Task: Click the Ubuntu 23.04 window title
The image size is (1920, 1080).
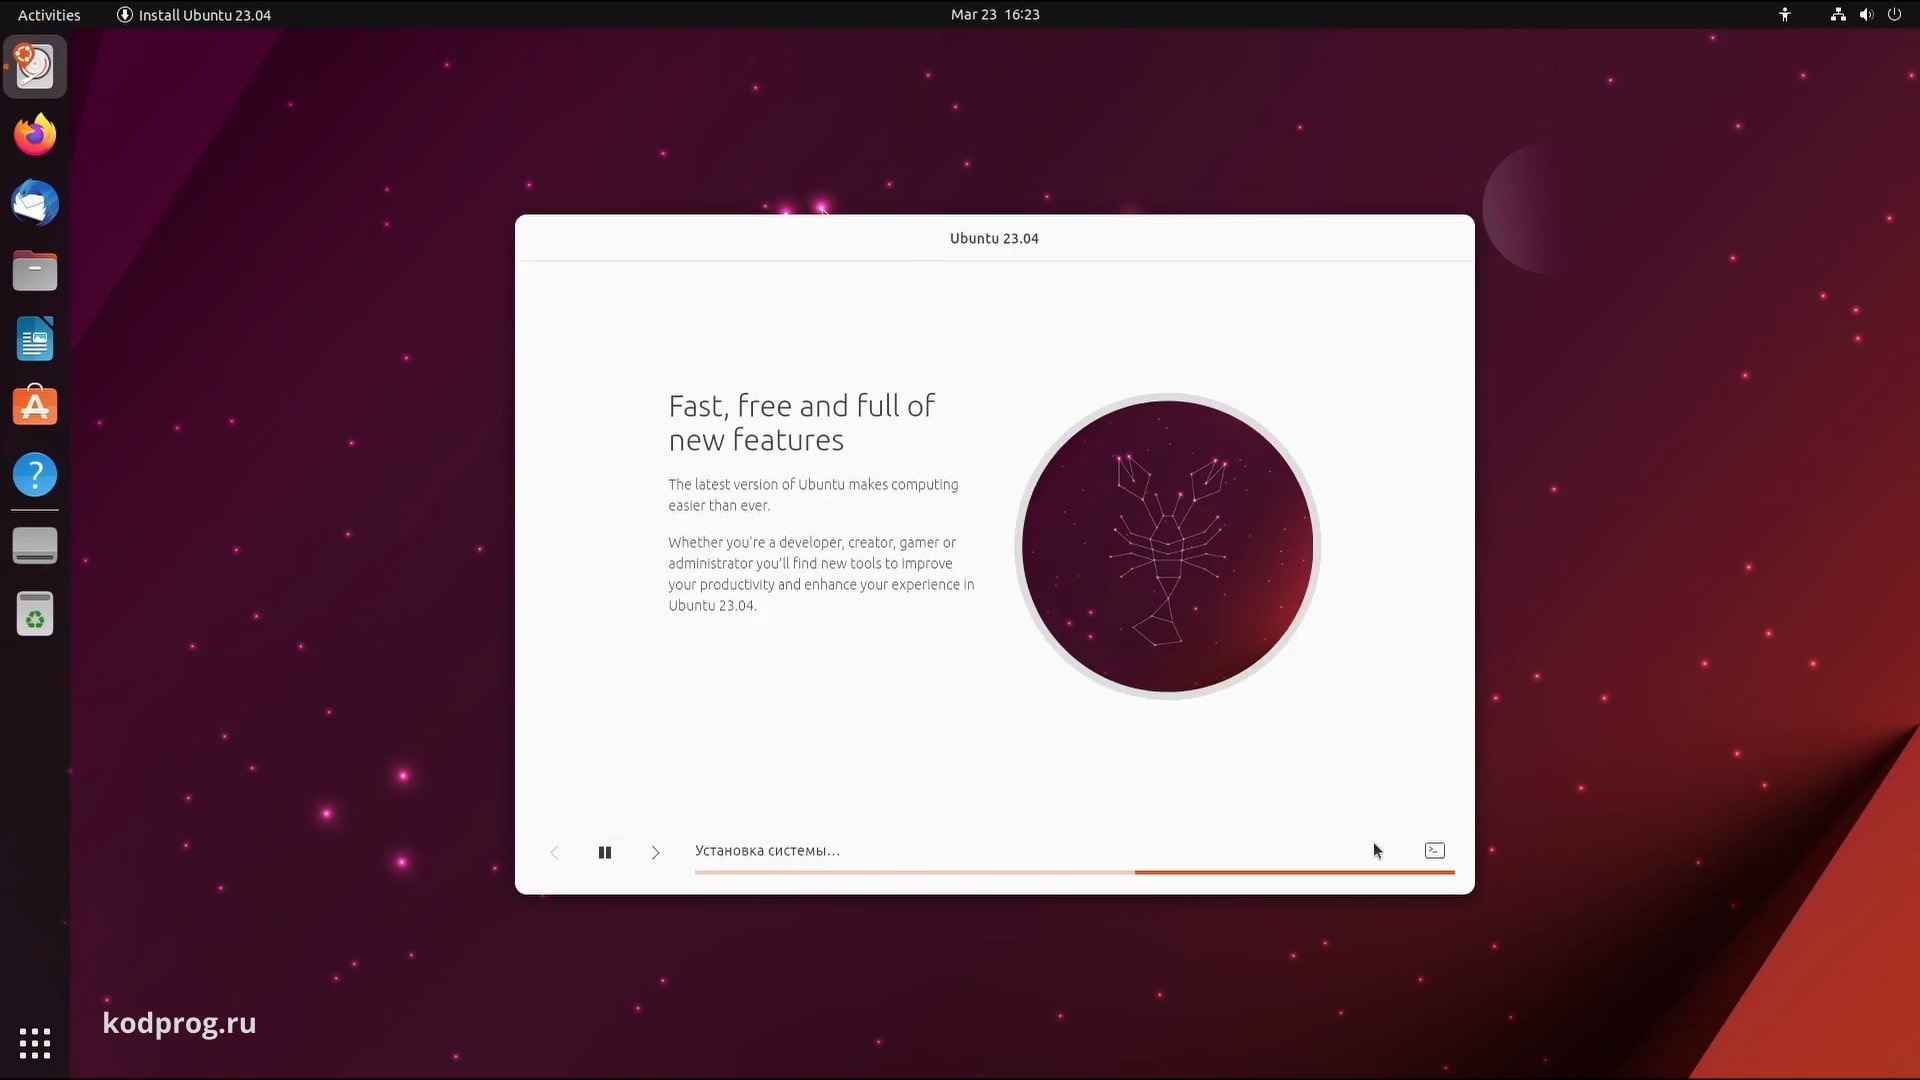Action: tap(994, 238)
